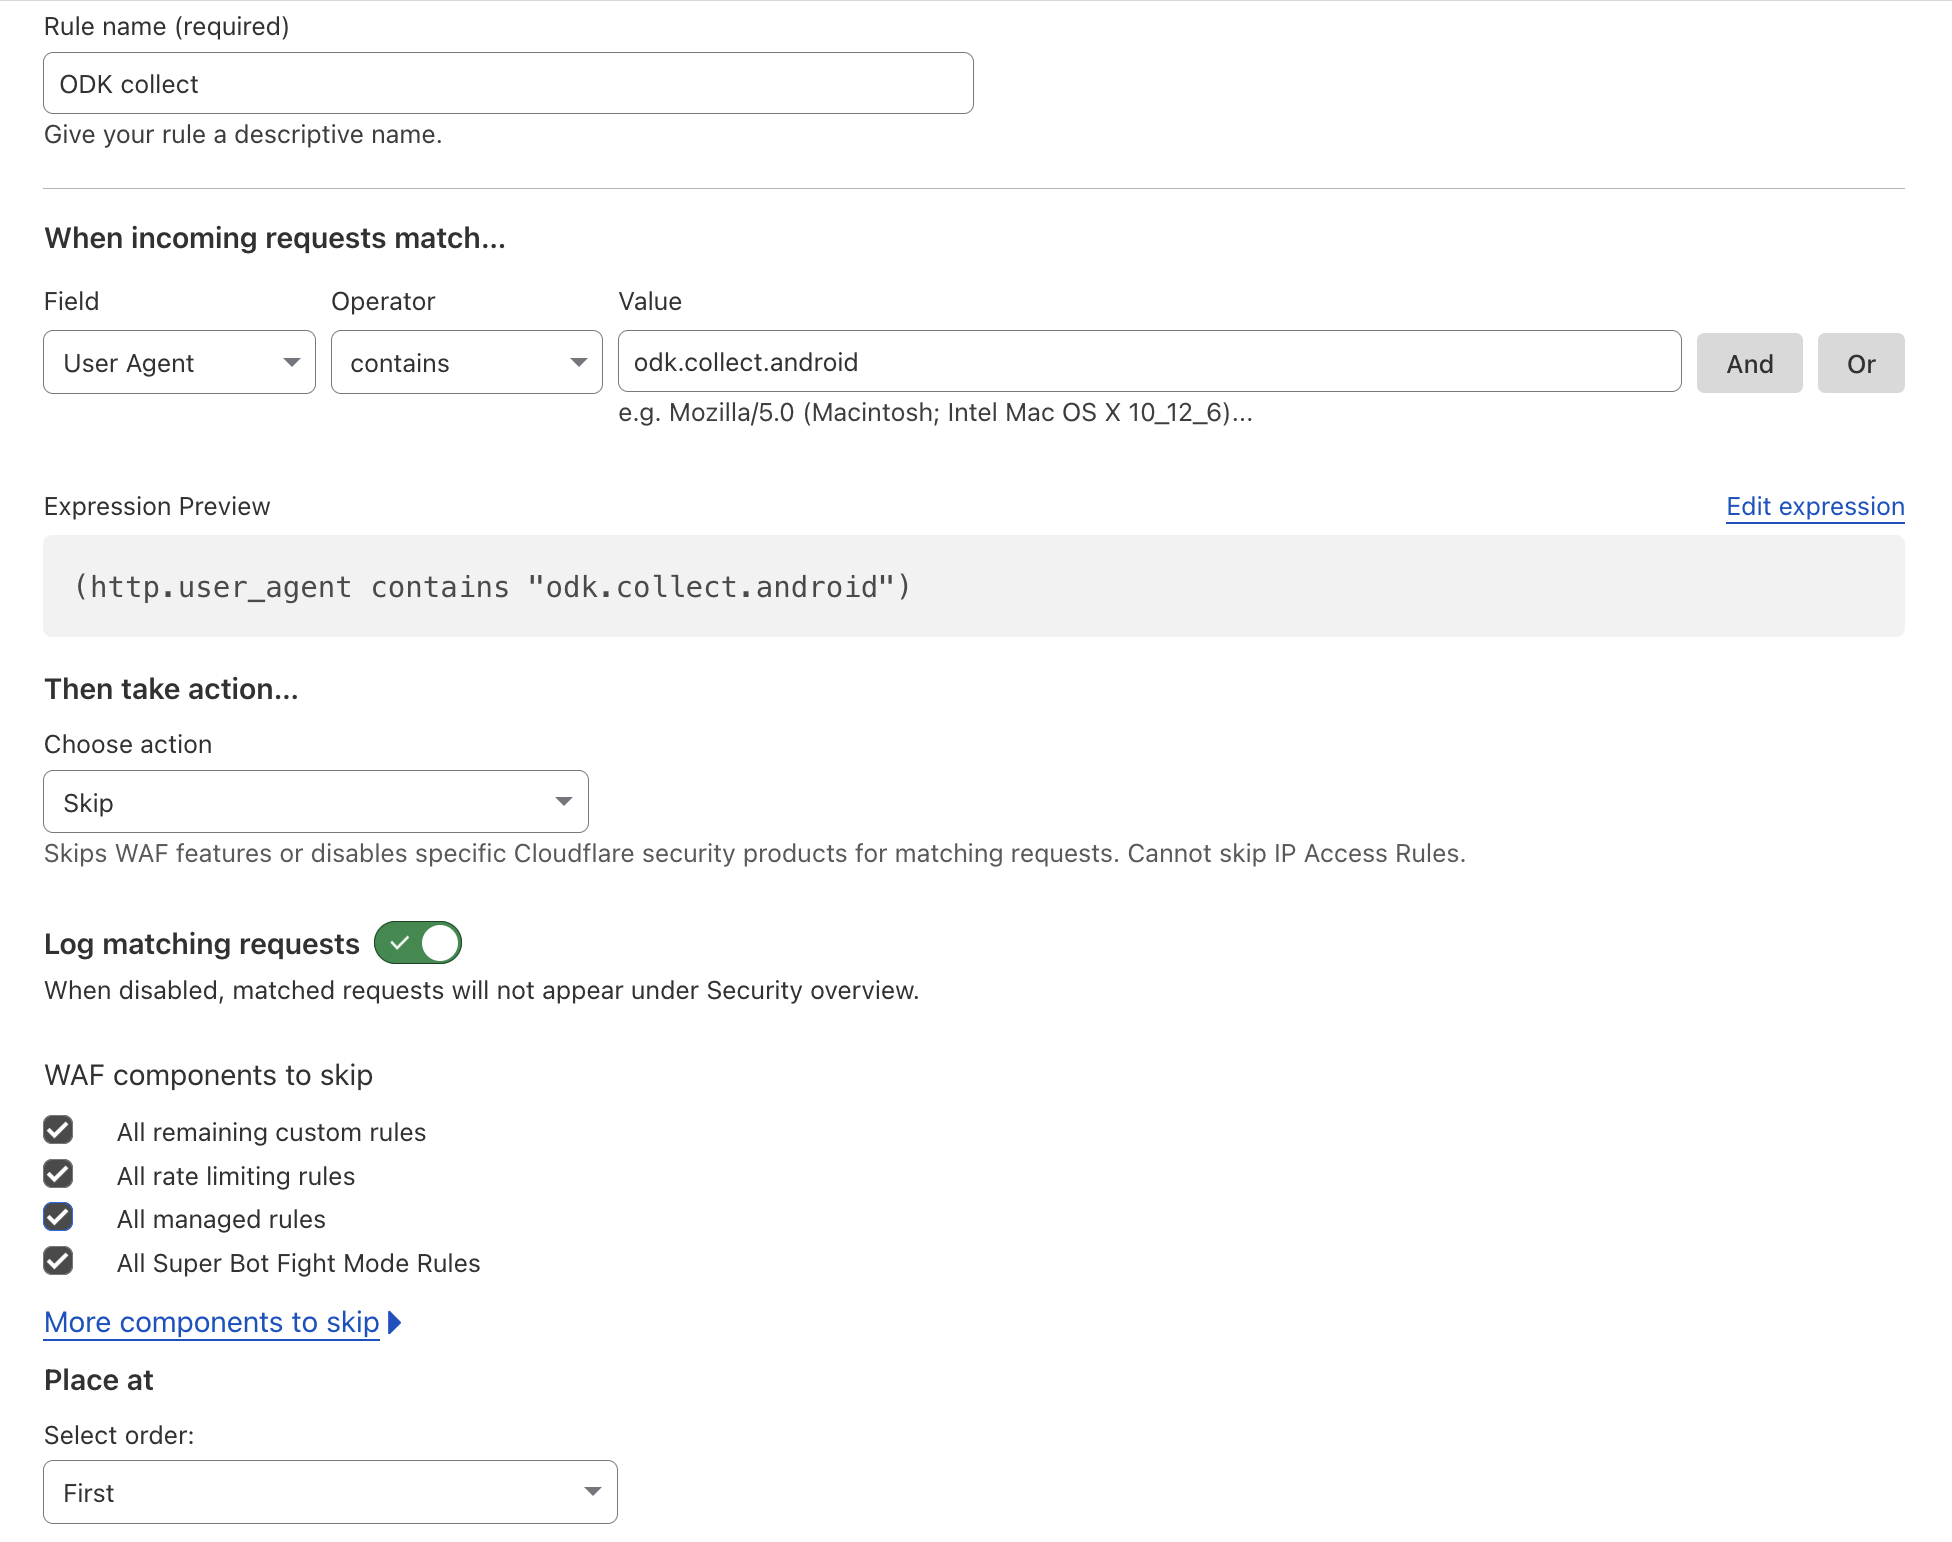
Task: Uncheck All rate limiting rules
Action: click(58, 1173)
